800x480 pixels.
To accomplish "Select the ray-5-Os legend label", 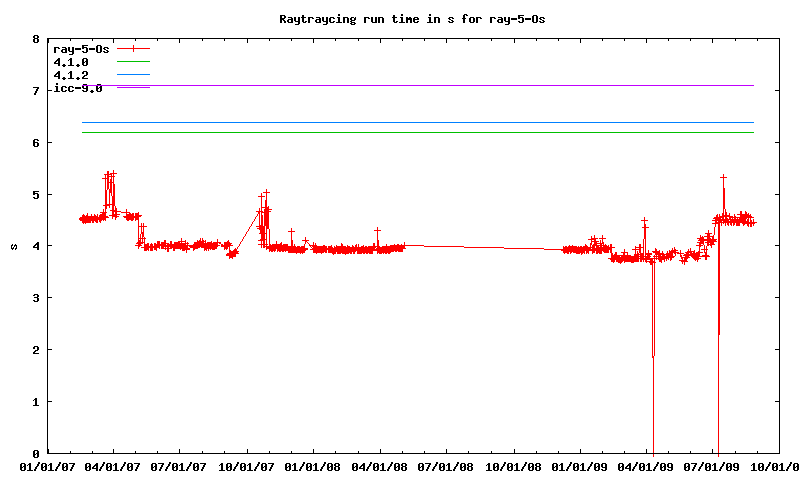I will click(81, 48).
